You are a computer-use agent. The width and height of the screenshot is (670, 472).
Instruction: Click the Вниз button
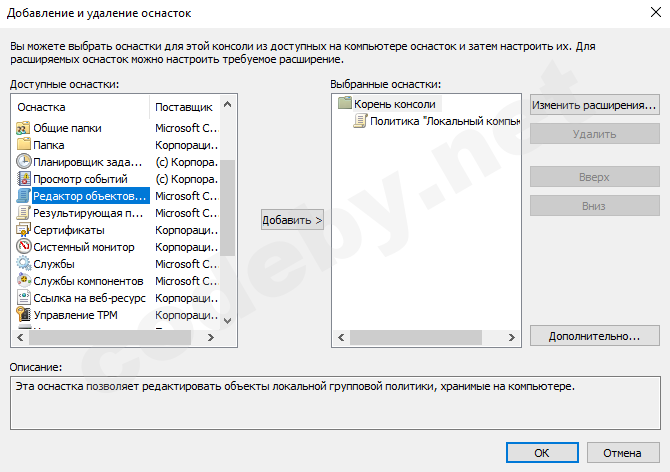coord(594,206)
